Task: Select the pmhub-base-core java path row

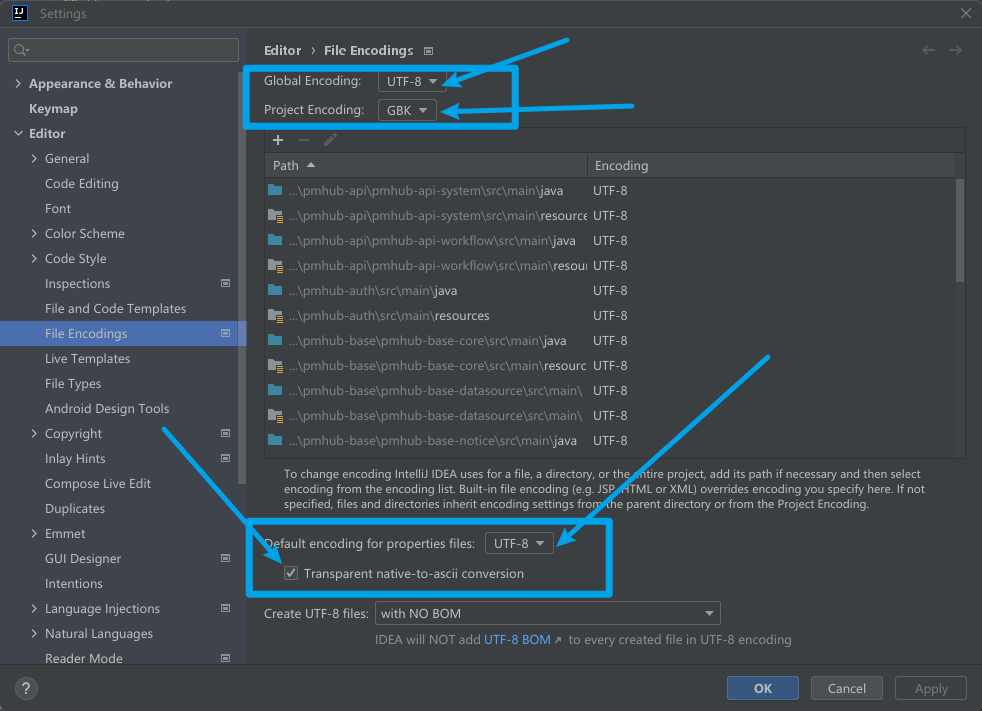Action: pyautogui.click(x=611, y=341)
